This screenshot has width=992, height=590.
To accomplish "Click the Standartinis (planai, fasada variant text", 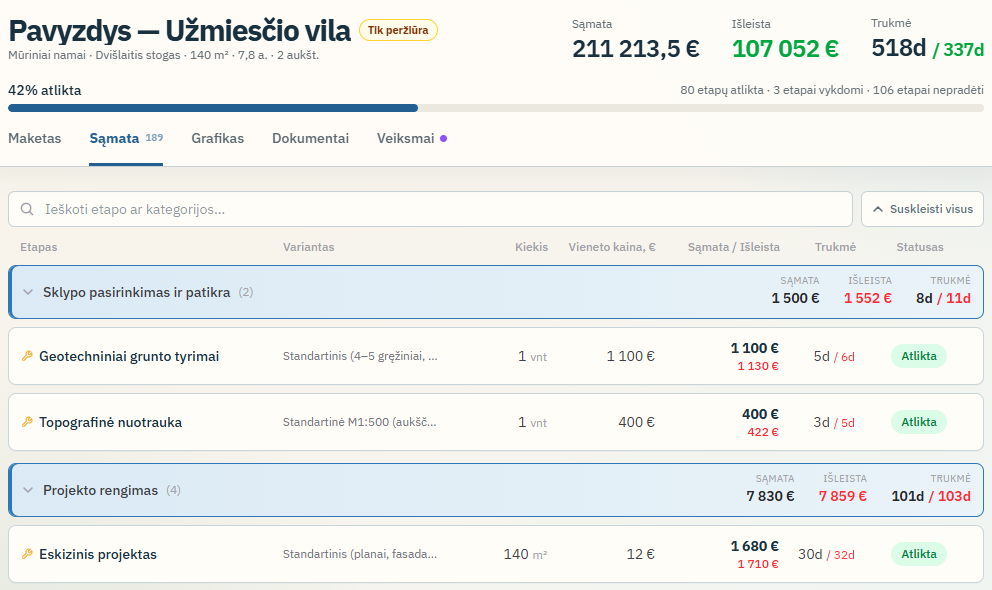I will coord(360,554).
